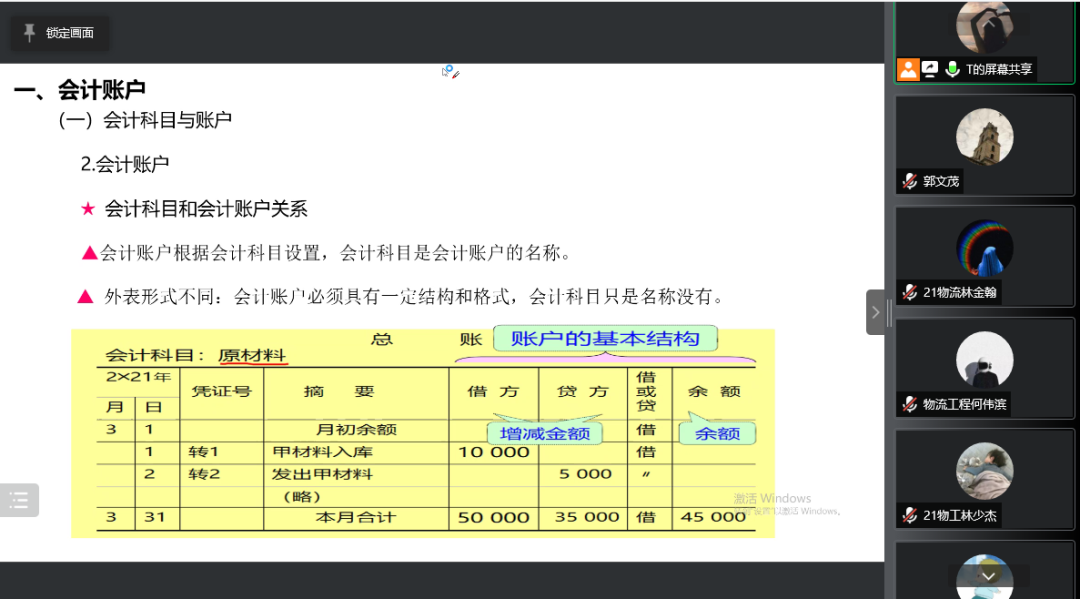The width and height of the screenshot is (1080, 599).
Task: Click muted microphone icon for 21物流林金翰
Action: (x=909, y=292)
